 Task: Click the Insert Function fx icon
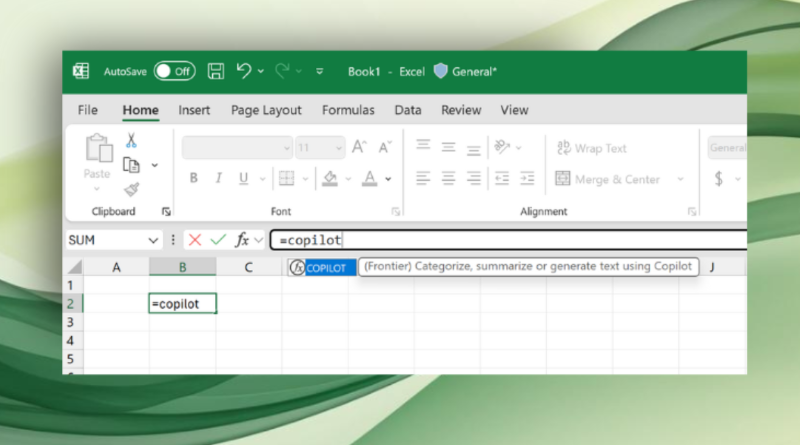click(242, 240)
